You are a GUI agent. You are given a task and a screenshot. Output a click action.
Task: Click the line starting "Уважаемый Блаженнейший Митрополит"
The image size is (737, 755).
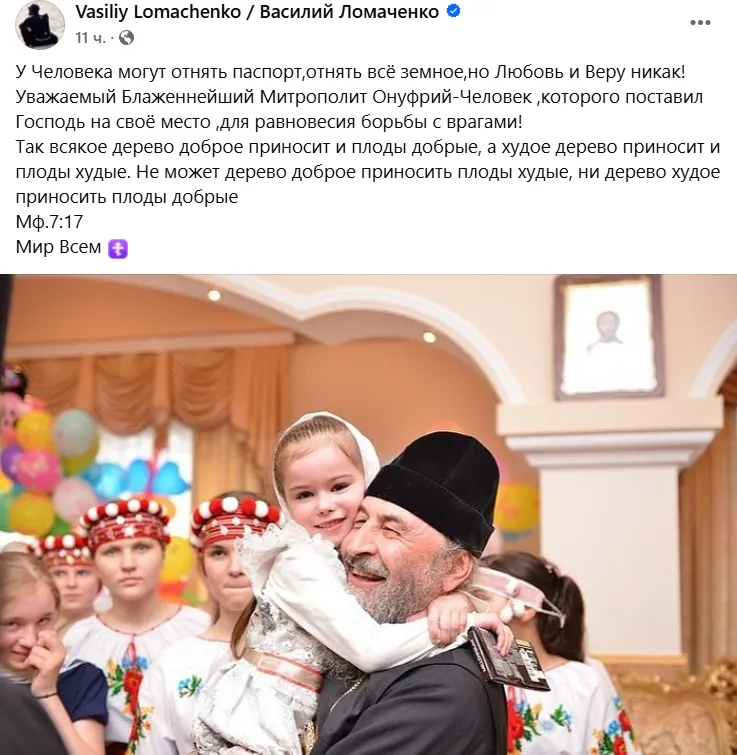pyautogui.click(x=359, y=97)
